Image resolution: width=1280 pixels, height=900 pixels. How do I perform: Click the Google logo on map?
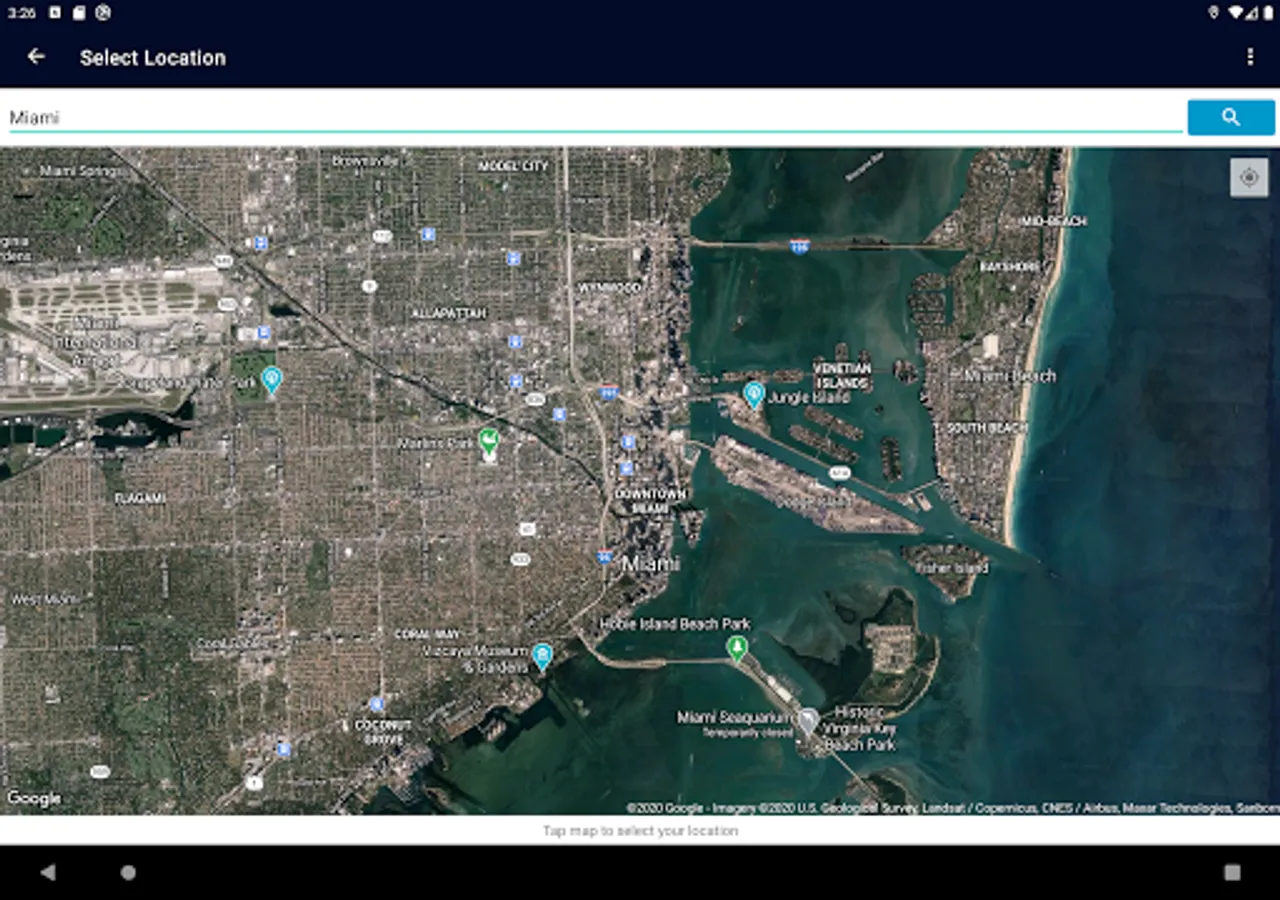pyautogui.click(x=33, y=798)
